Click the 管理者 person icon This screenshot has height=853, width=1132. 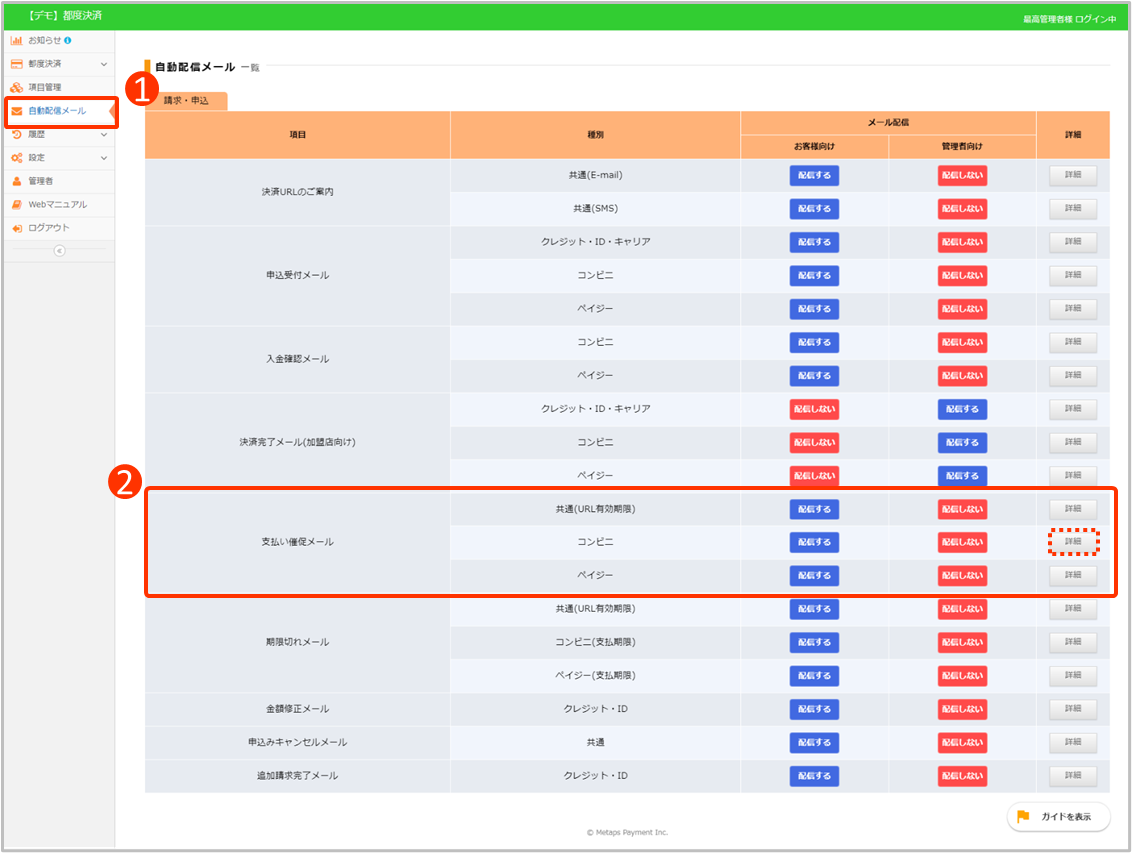(17, 181)
